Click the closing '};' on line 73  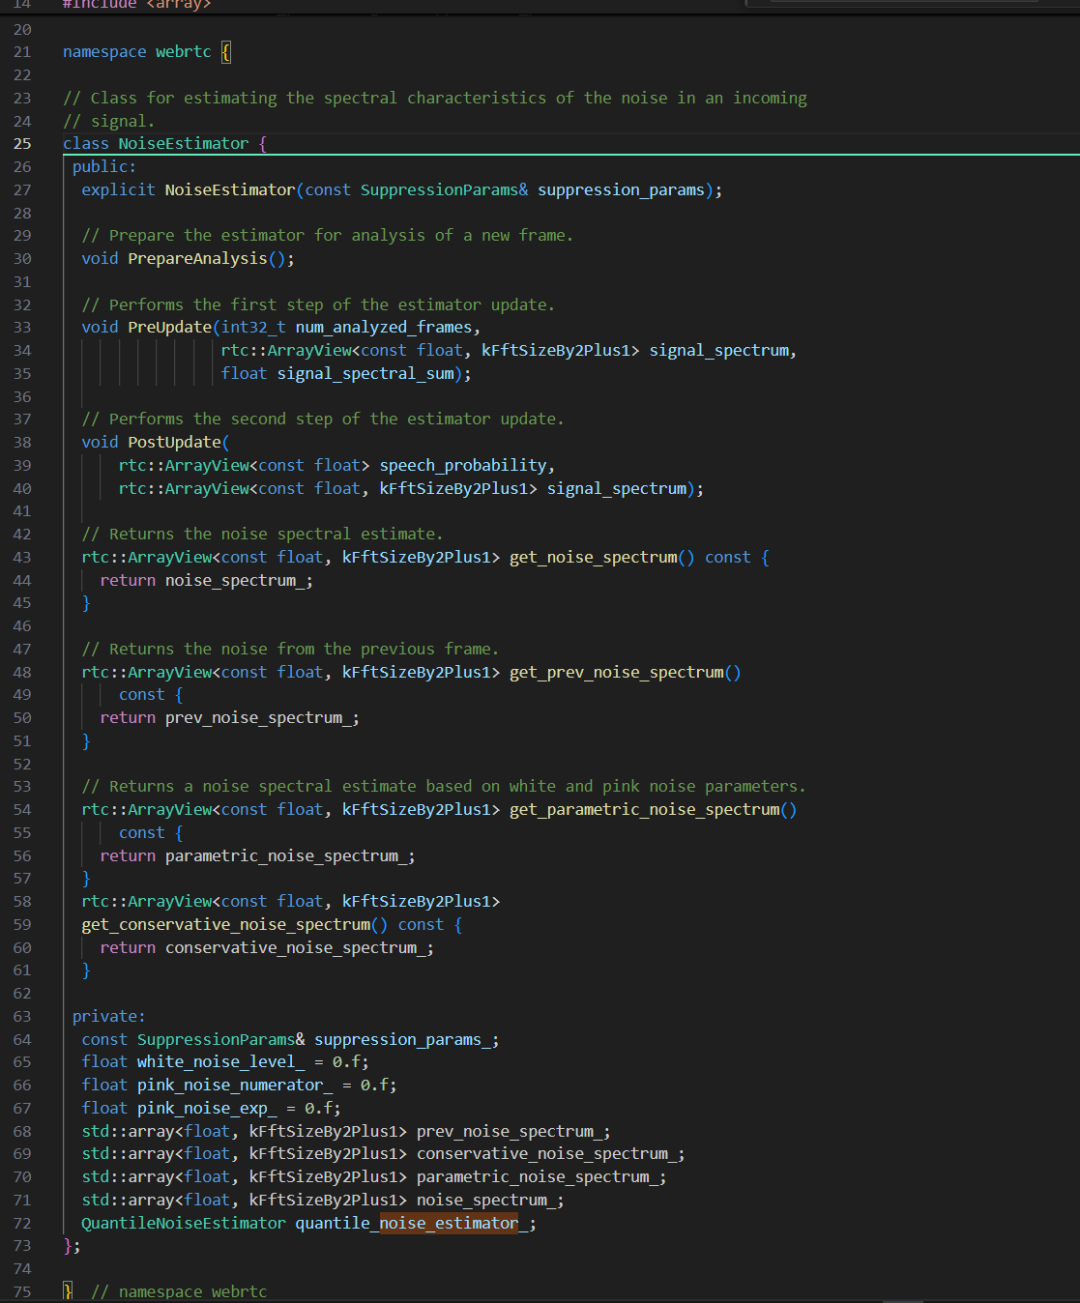[x=72, y=1247]
